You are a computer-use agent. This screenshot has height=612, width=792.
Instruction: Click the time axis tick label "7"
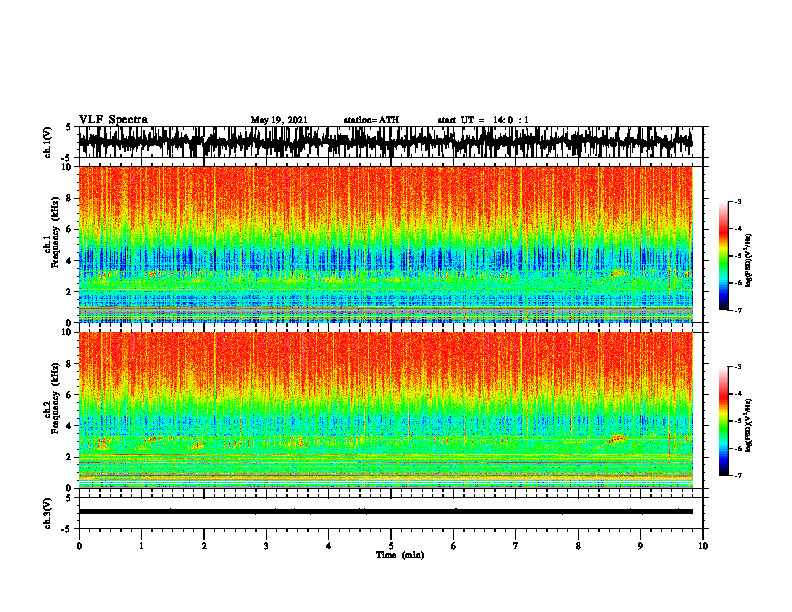click(516, 546)
